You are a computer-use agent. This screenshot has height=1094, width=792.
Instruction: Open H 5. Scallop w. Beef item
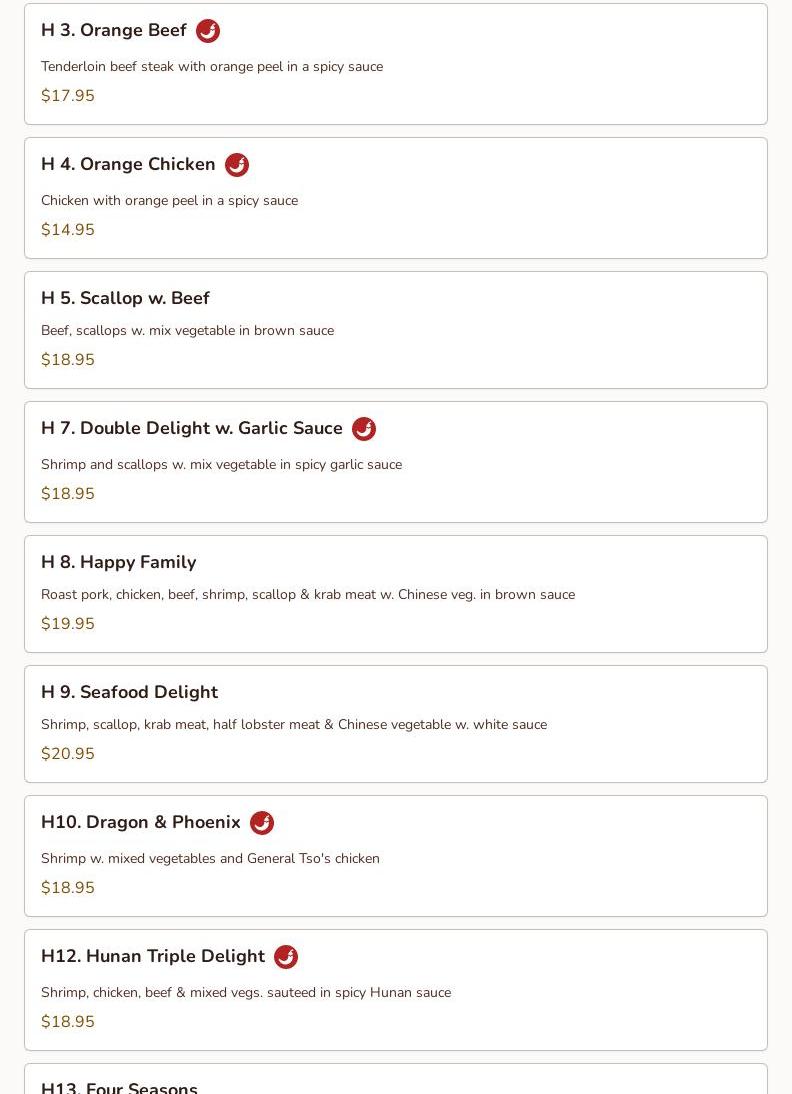pos(125,298)
